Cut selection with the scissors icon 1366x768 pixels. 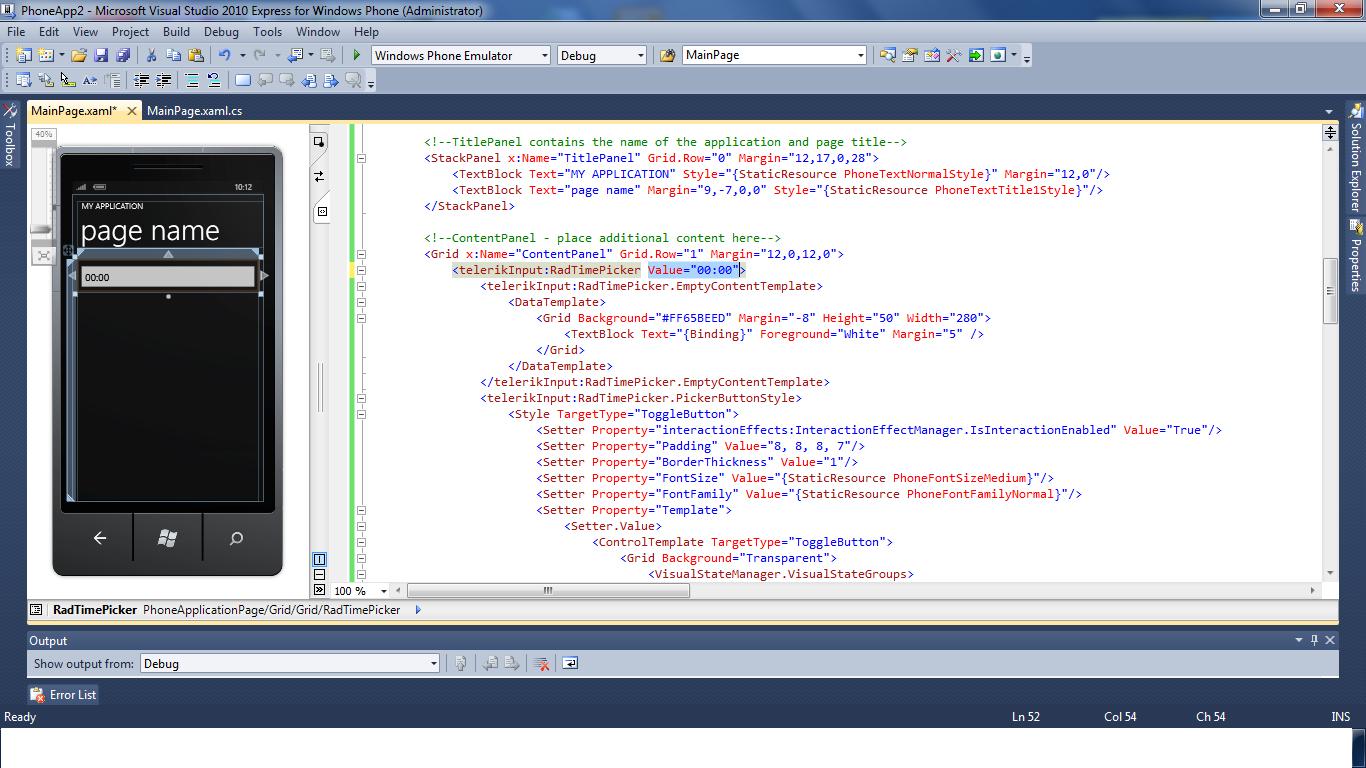click(x=151, y=55)
